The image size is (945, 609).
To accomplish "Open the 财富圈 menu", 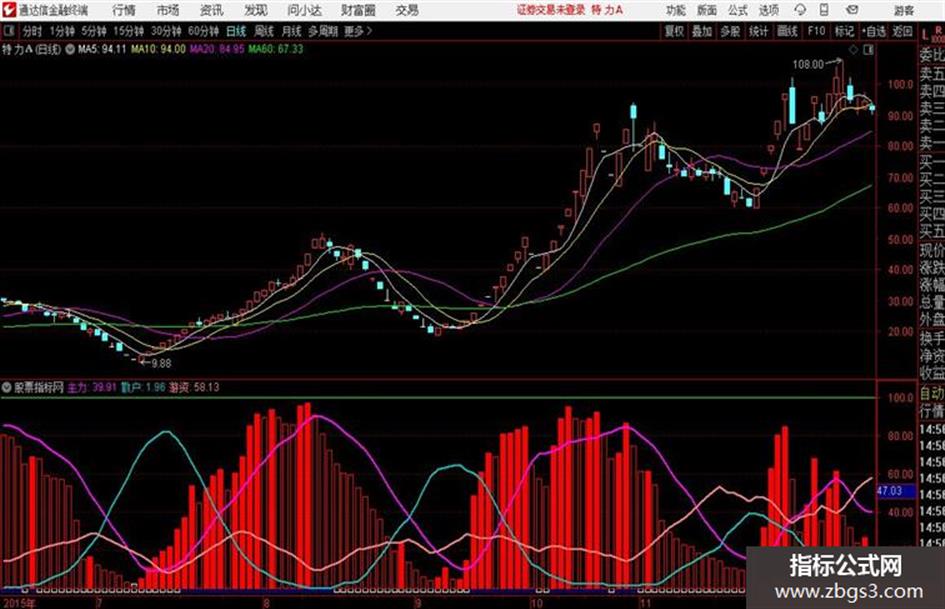I will click(358, 10).
